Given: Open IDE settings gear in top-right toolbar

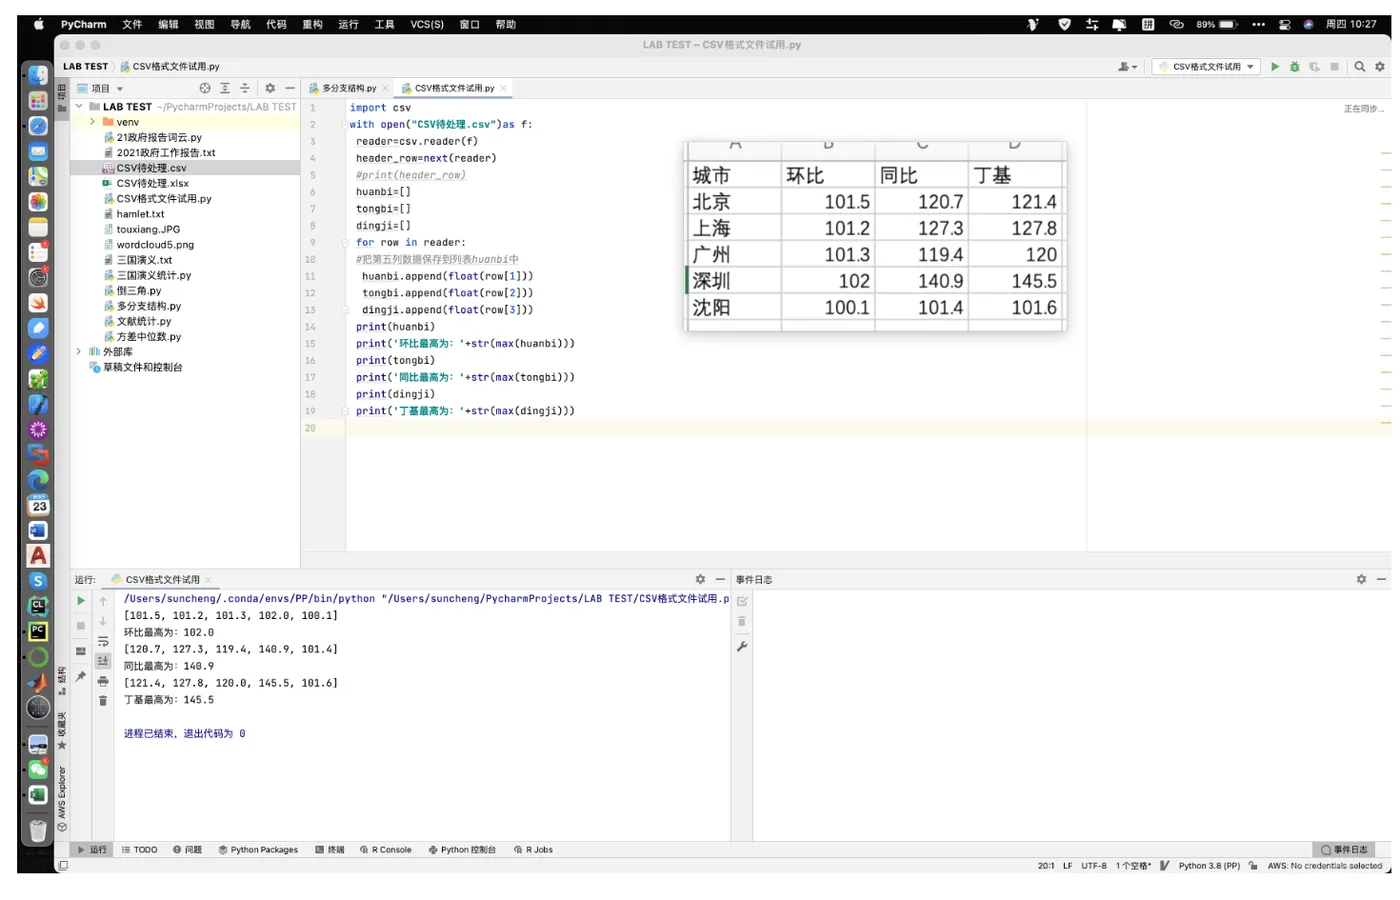Looking at the screenshot, I should click(x=1380, y=67).
